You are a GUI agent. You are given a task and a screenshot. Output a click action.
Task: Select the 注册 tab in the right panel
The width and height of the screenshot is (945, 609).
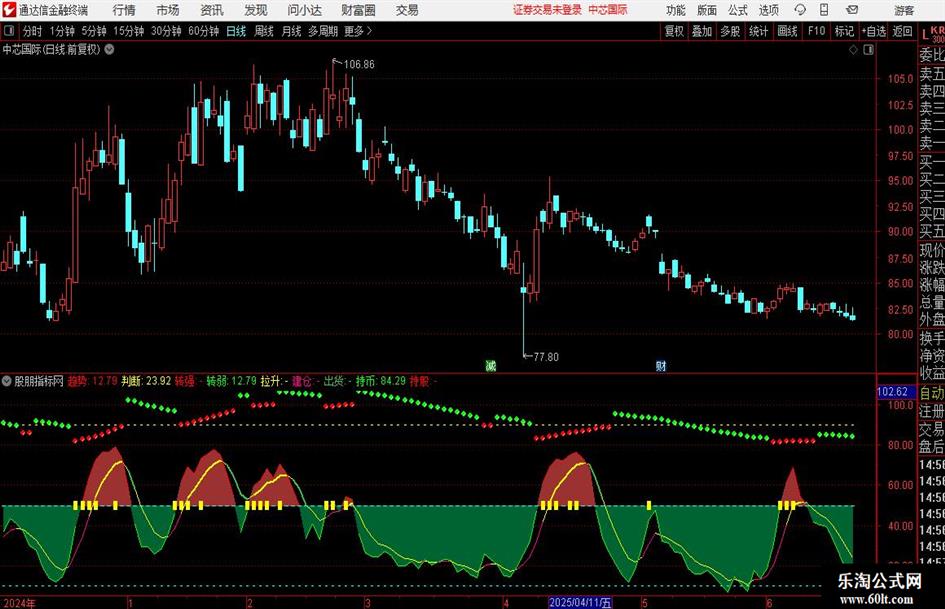tap(931, 411)
